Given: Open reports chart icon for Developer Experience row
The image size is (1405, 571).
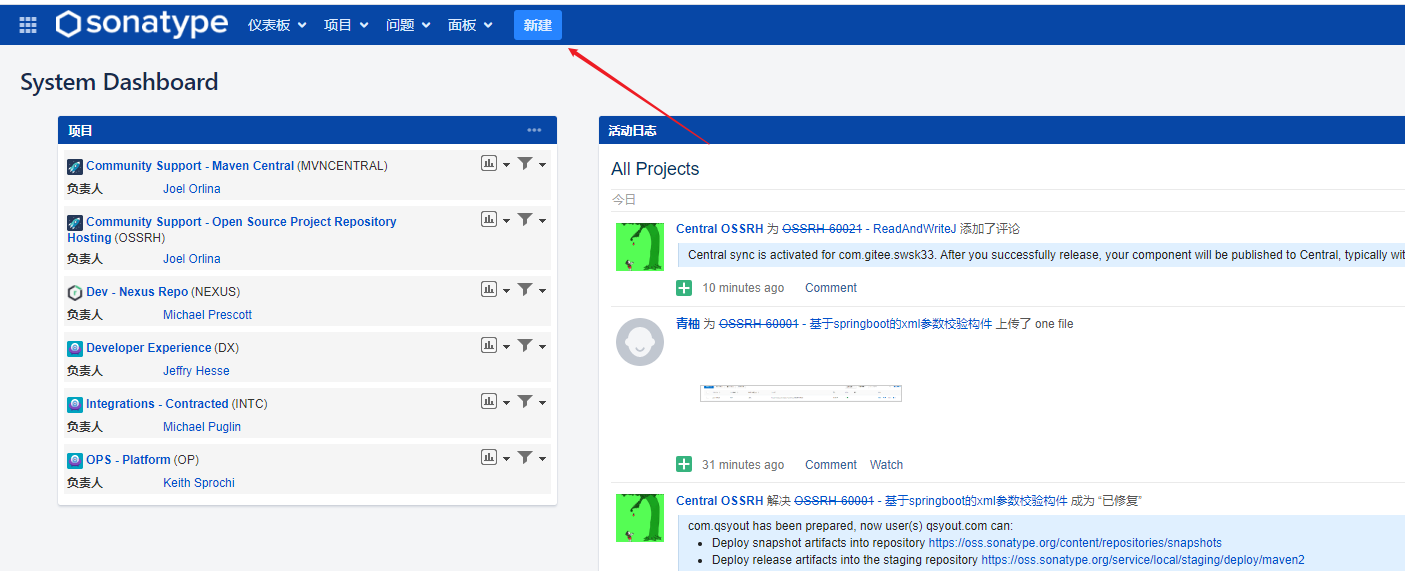Looking at the screenshot, I should [x=489, y=345].
